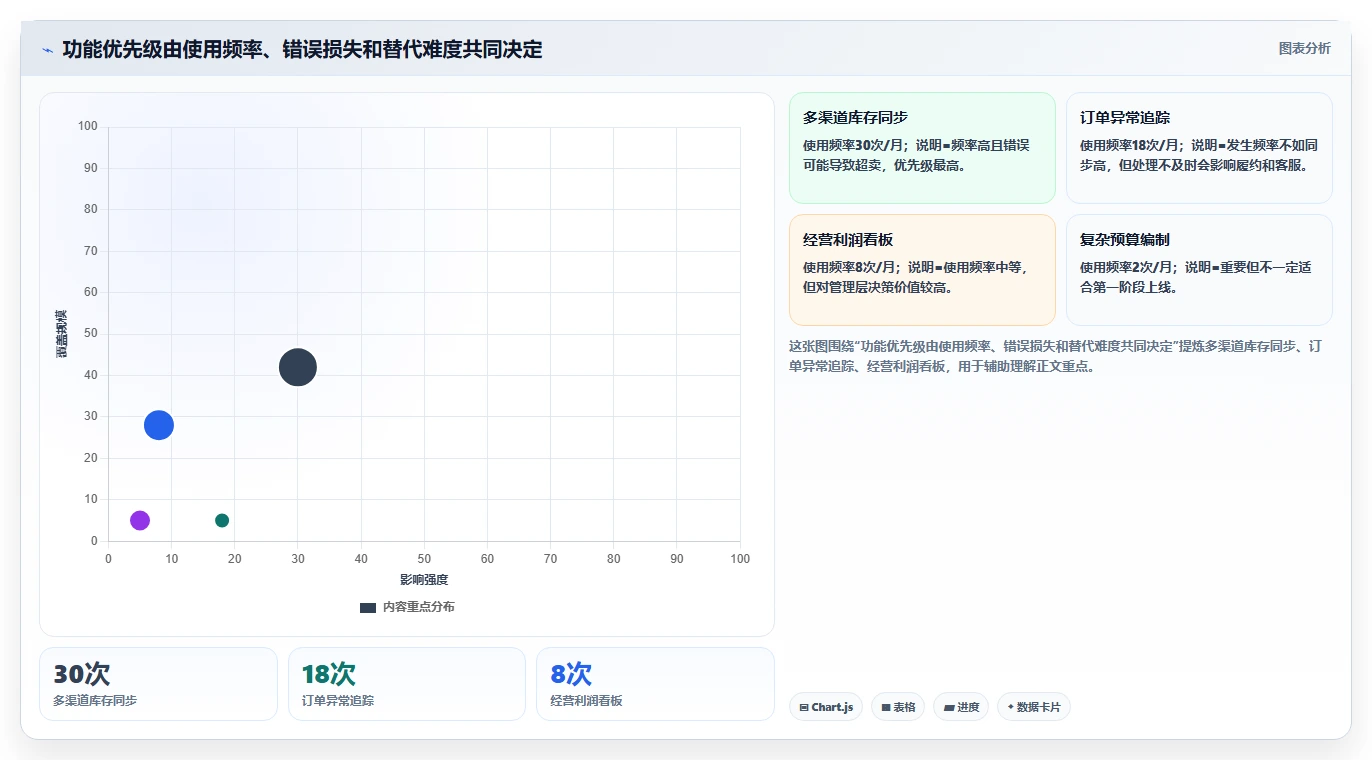Screen dimensions: 1372x760
Task: Click the 30次 stat value
Action: point(81,674)
